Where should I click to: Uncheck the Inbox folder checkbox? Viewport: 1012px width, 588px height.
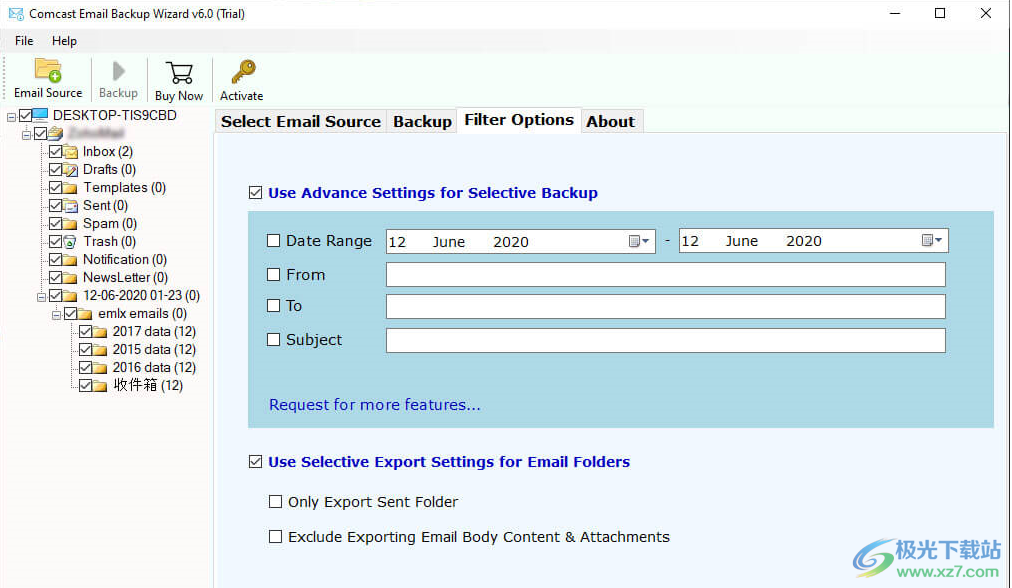[x=56, y=152]
